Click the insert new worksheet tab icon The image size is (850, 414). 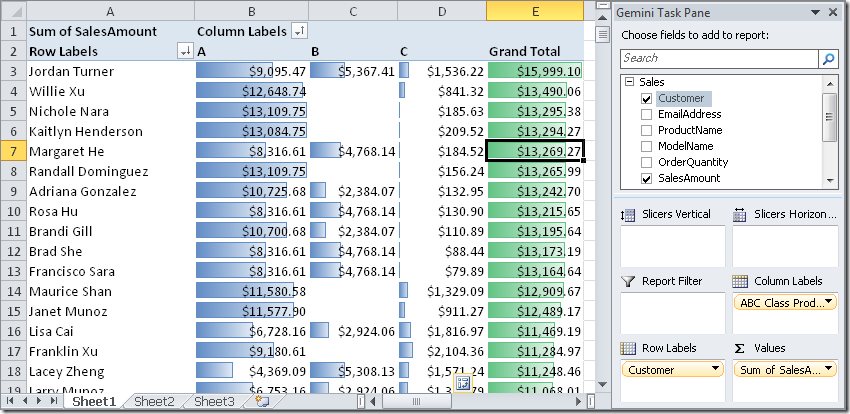pyautogui.click(x=262, y=402)
